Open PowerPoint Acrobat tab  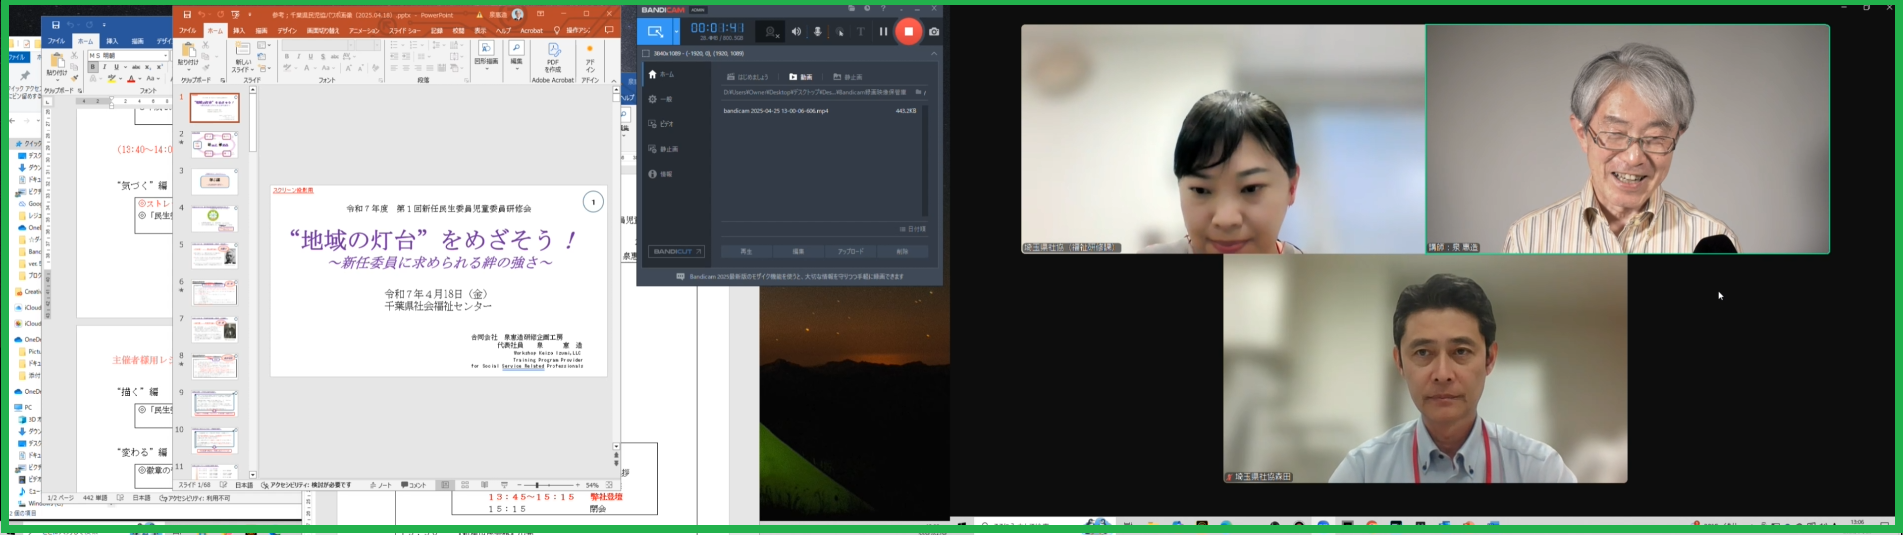pyautogui.click(x=532, y=31)
